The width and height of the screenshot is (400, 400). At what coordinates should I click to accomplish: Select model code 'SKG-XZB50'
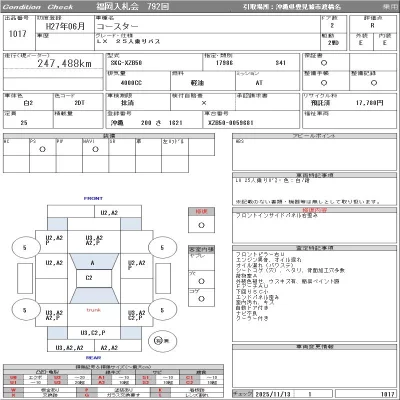coord(126,63)
